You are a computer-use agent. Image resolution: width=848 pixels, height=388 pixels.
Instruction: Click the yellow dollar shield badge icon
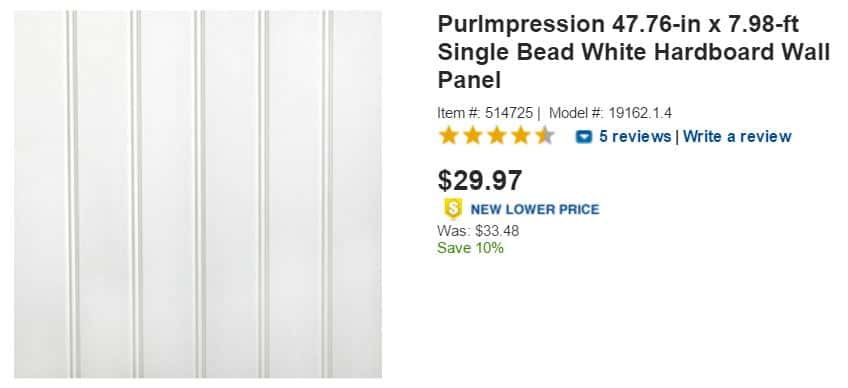point(453,209)
